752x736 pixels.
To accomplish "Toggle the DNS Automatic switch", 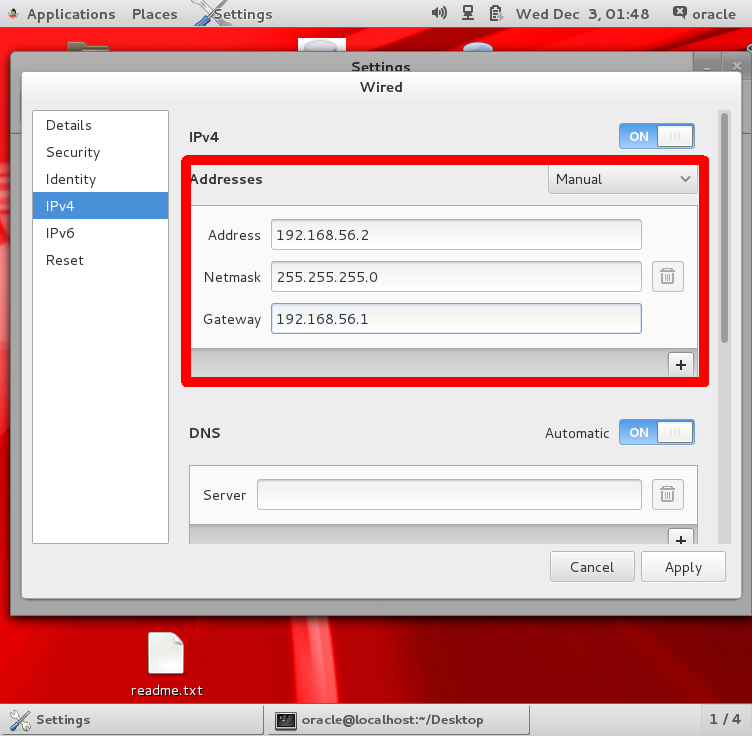I will 656,432.
